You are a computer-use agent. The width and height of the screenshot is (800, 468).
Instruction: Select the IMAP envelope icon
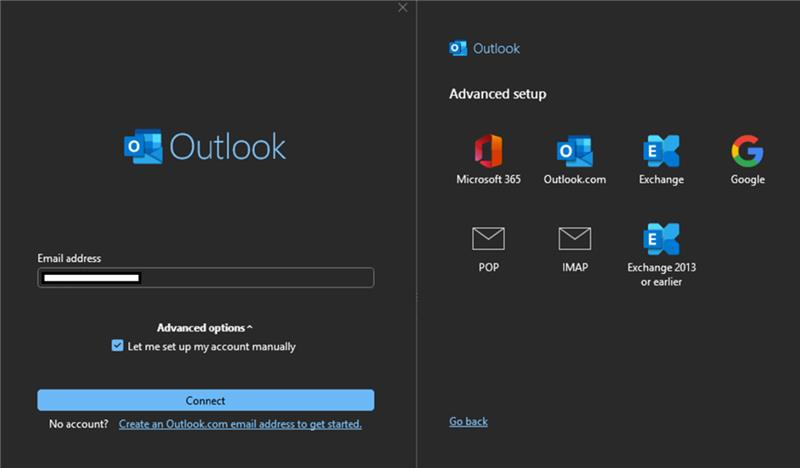click(x=574, y=238)
